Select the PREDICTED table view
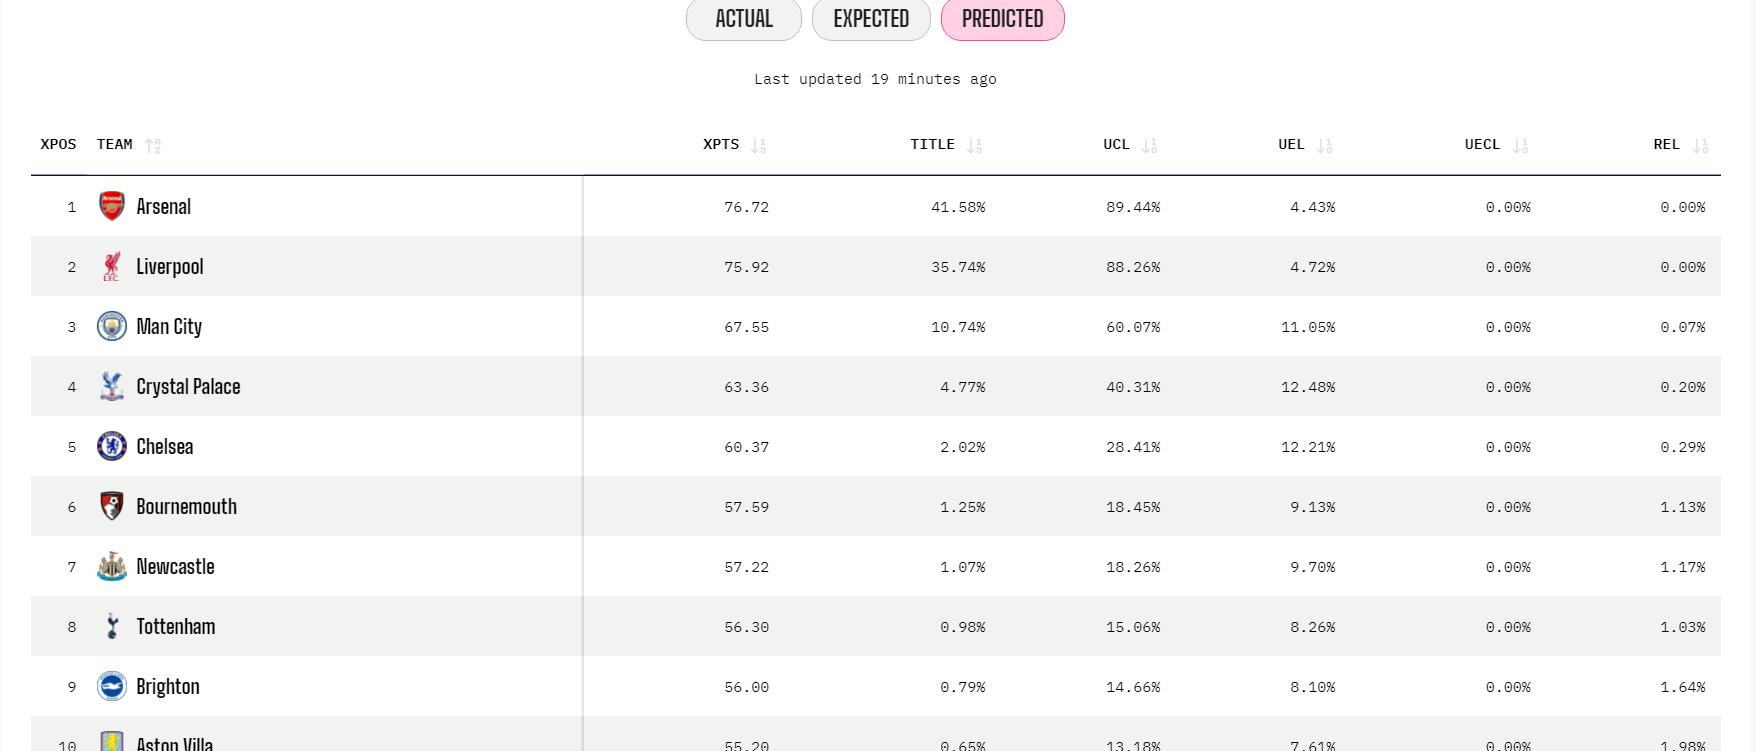The width and height of the screenshot is (1756, 751). [x=1002, y=19]
